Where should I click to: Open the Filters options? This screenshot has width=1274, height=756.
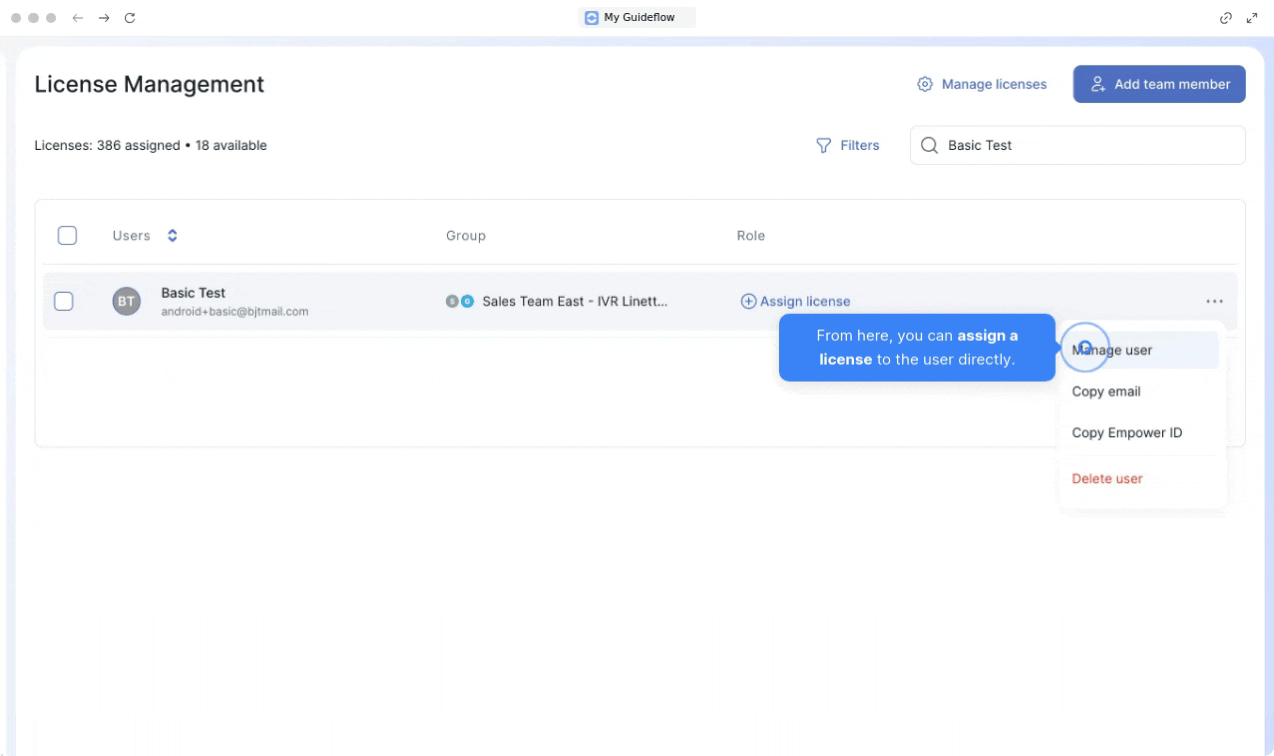pyautogui.click(x=848, y=145)
